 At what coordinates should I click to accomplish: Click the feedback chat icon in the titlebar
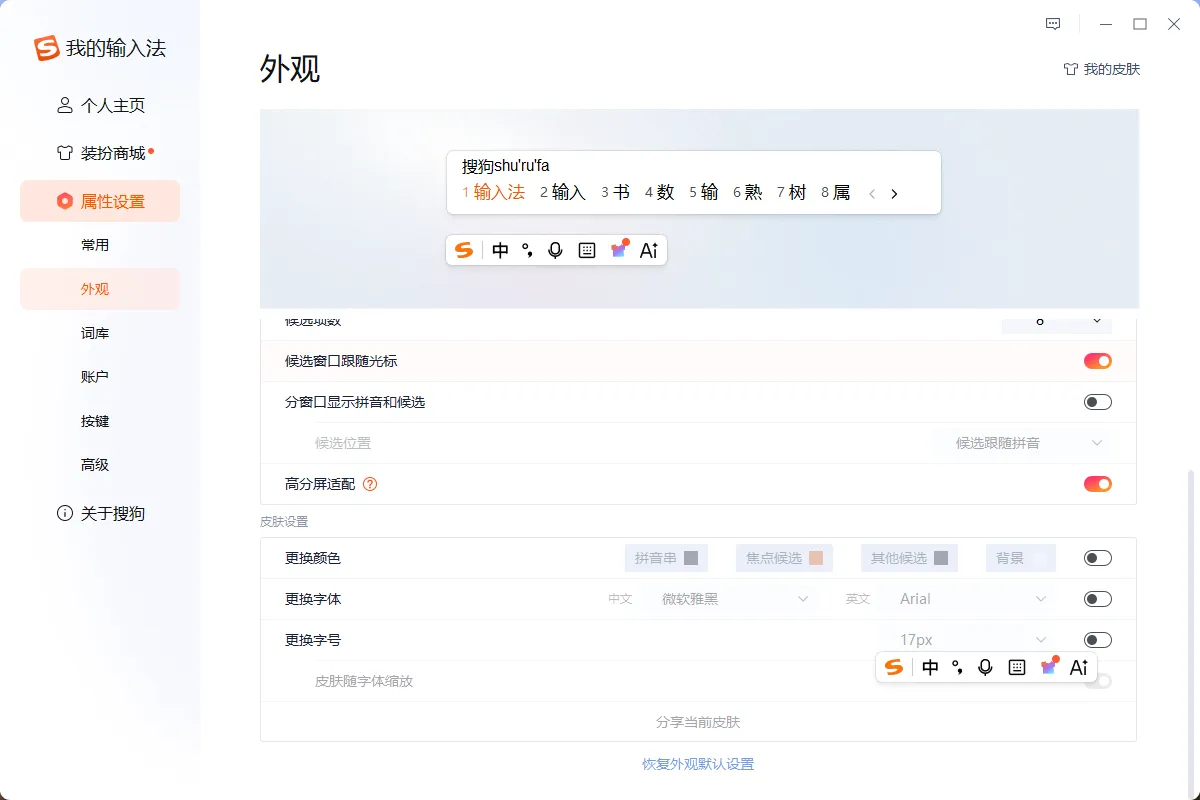tap(1053, 23)
